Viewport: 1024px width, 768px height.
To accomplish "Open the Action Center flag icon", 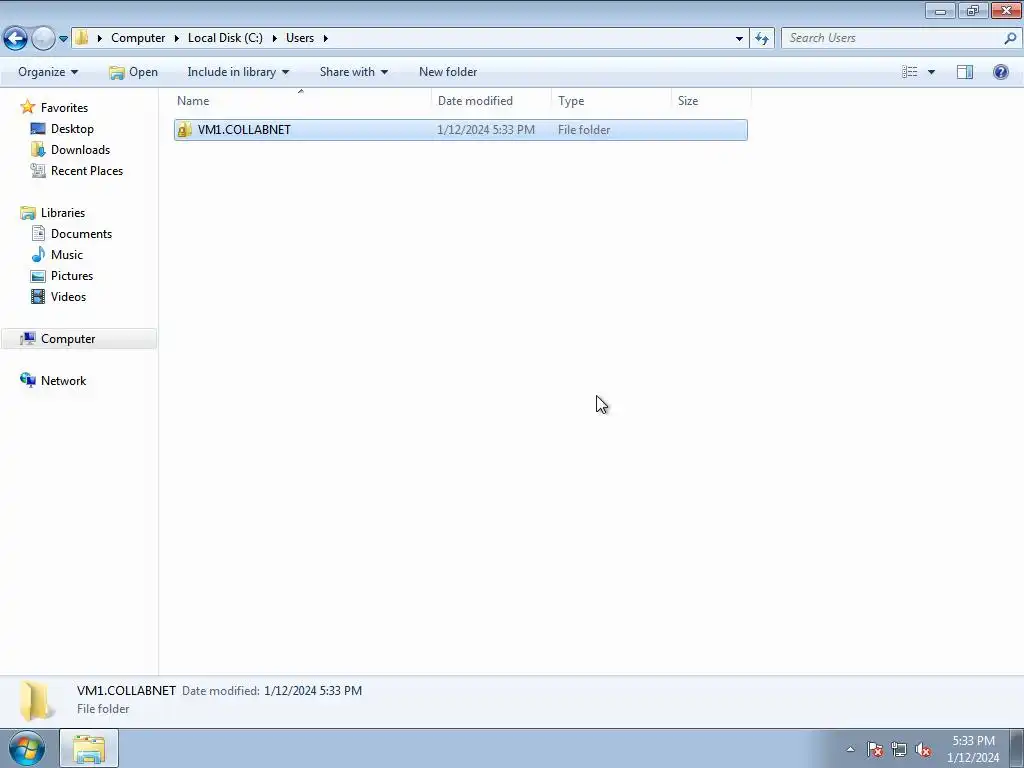I will [874, 749].
